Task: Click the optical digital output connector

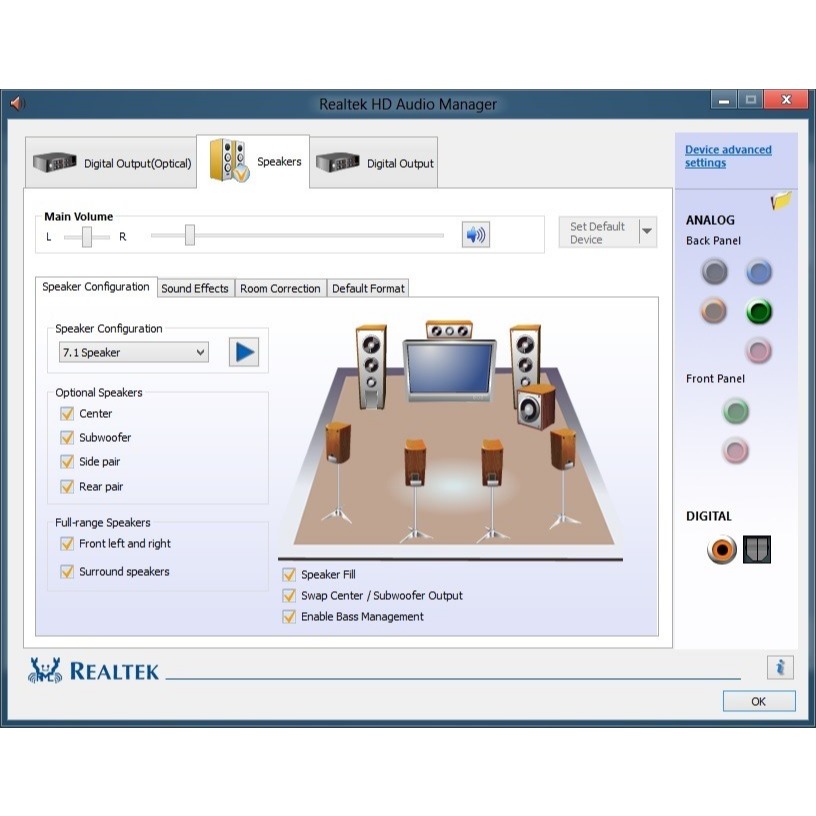Action: [x=757, y=549]
